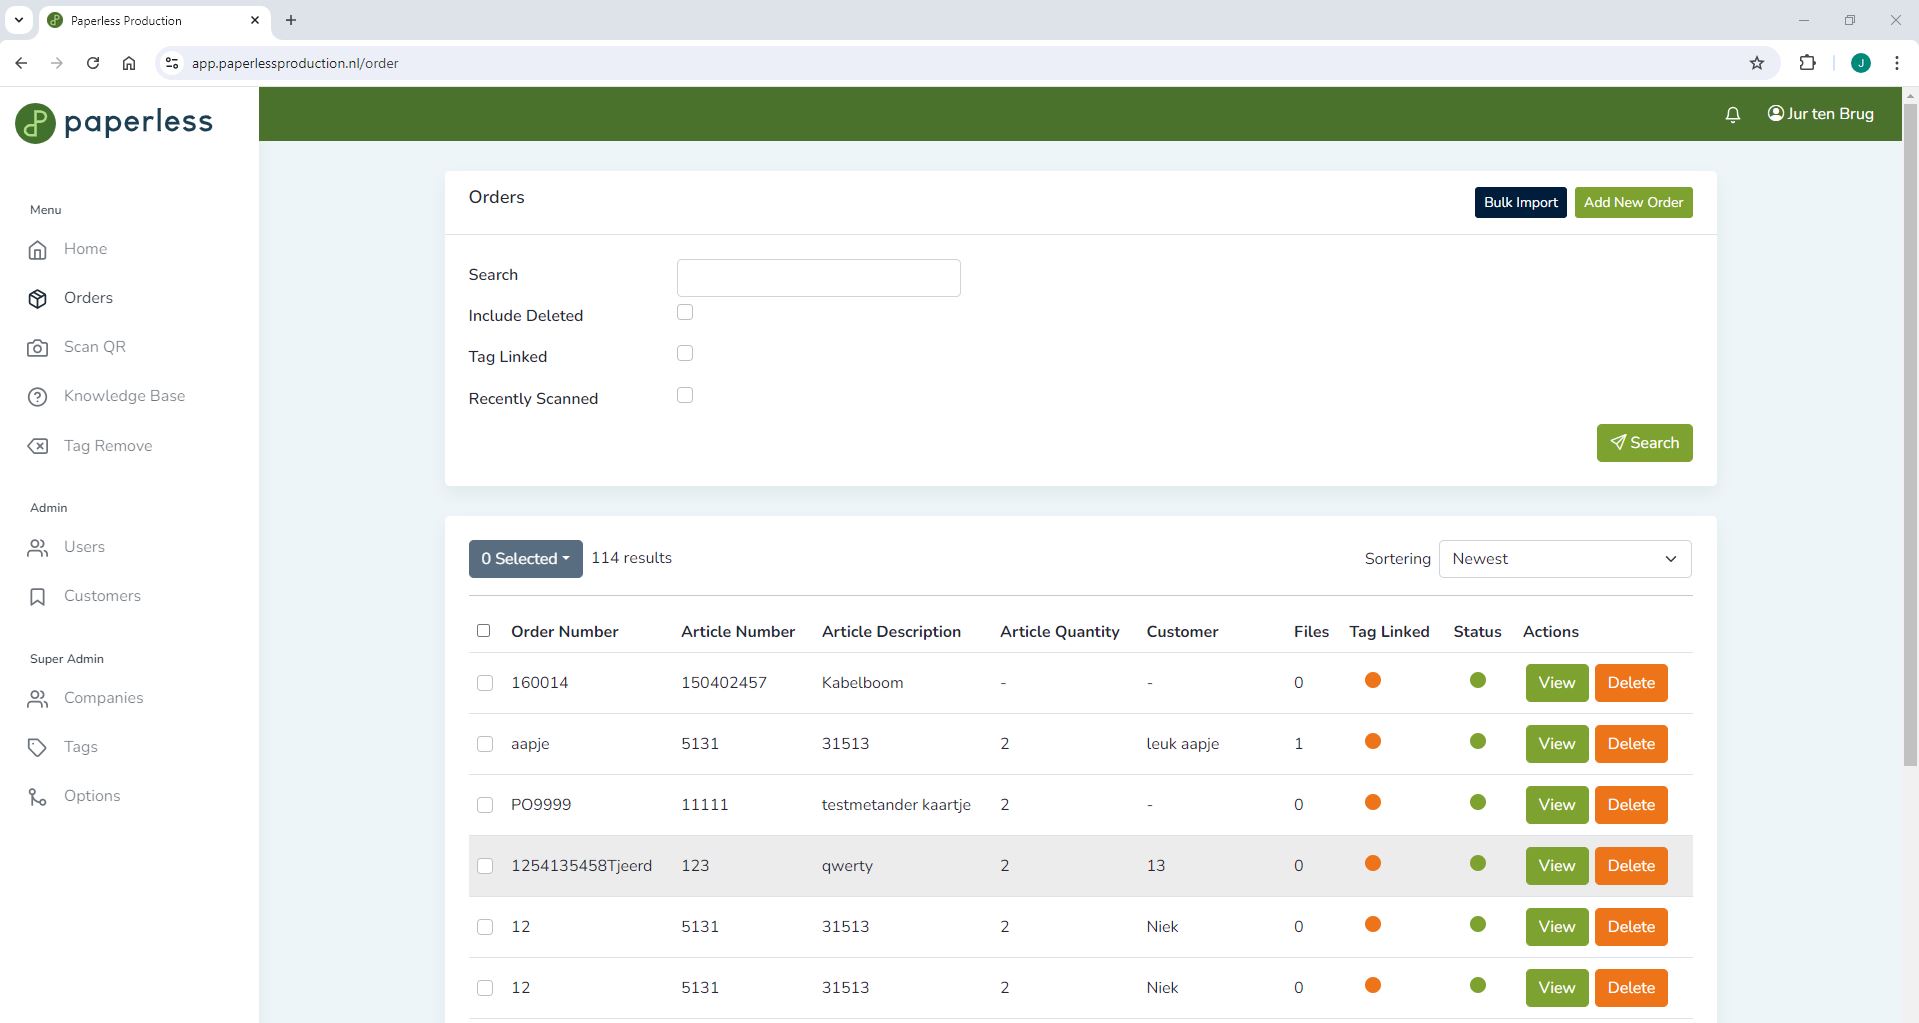View the order PO9999

pyautogui.click(x=1556, y=805)
